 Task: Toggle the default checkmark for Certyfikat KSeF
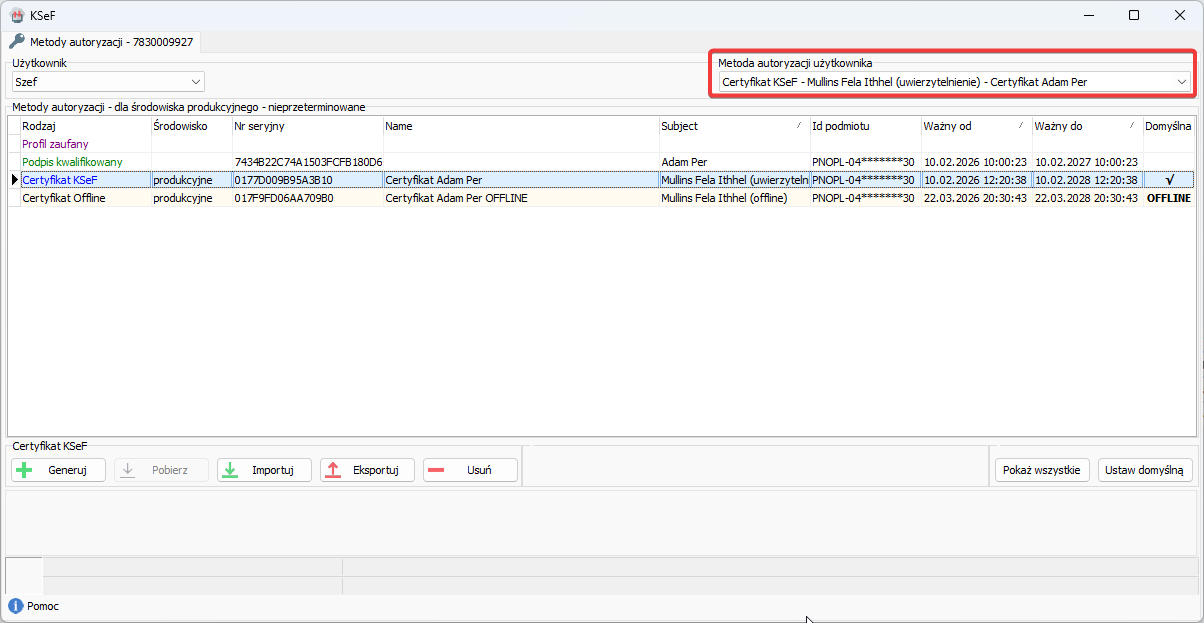coord(1168,180)
